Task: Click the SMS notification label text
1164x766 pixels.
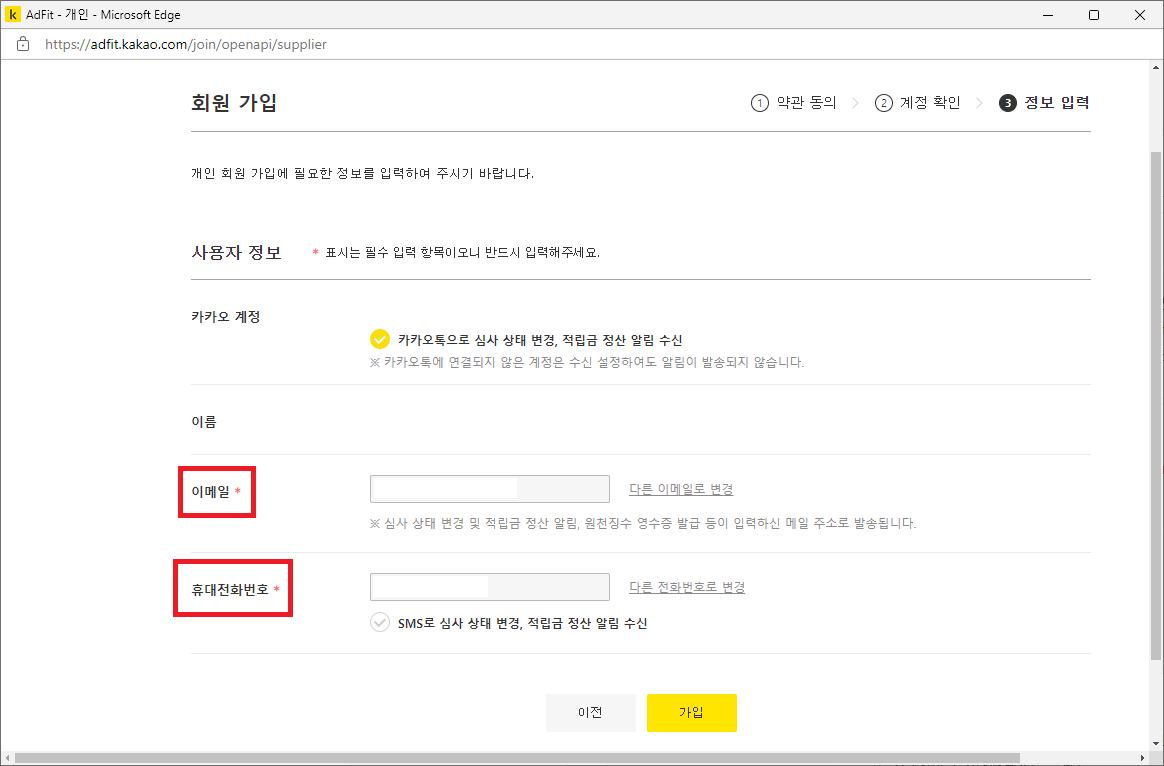Action: pos(523,623)
